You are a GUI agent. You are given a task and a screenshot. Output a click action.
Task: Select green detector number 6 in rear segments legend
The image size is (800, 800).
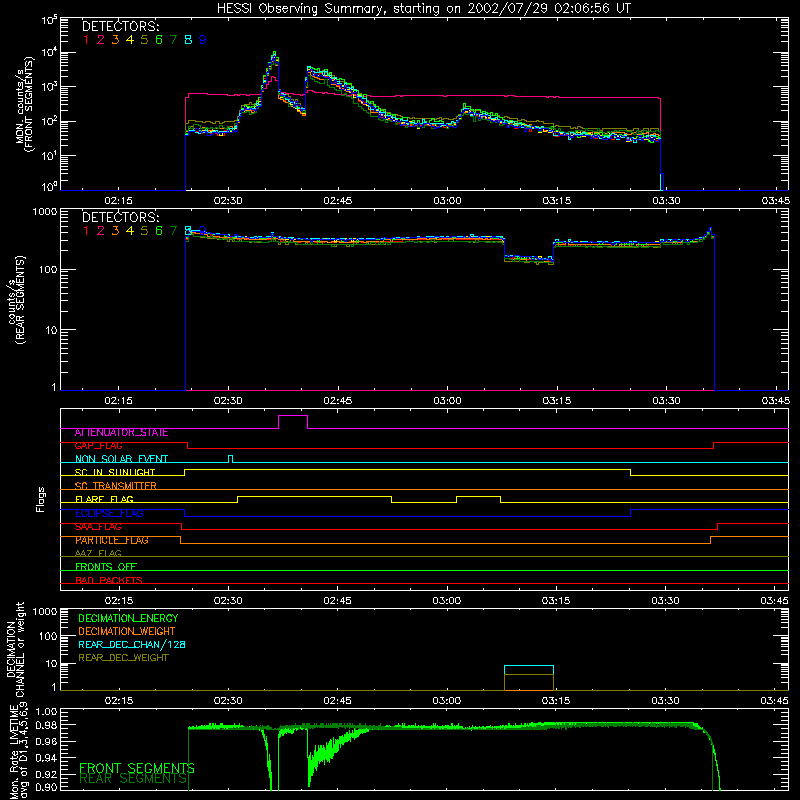(159, 231)
